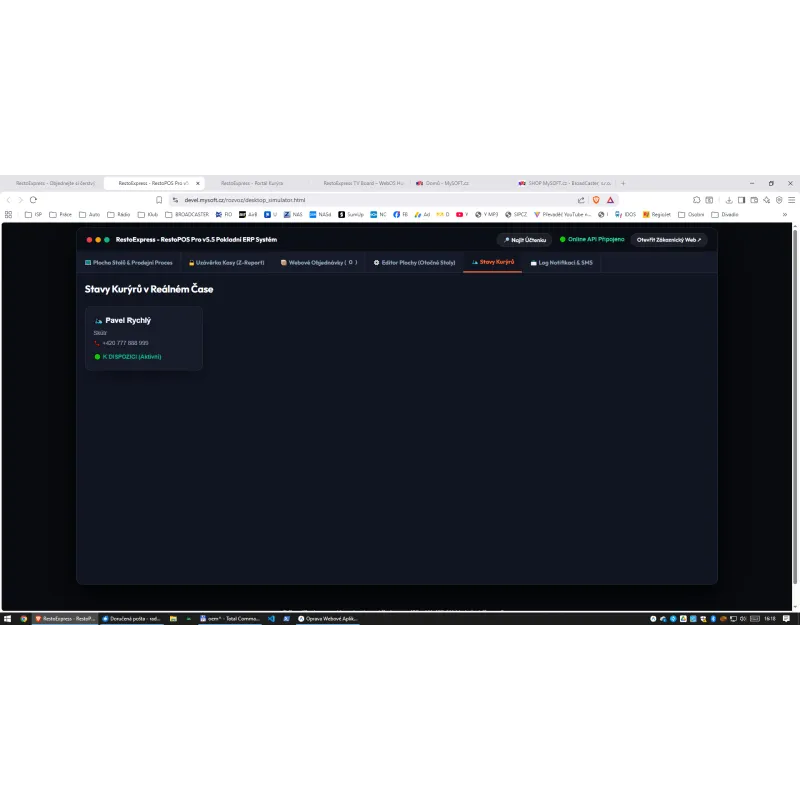Viewport: 800px width, 800px height.
Task: Click the red window dot in RestoPOS header
Action: pyautogui.click(x=89, y=240)
